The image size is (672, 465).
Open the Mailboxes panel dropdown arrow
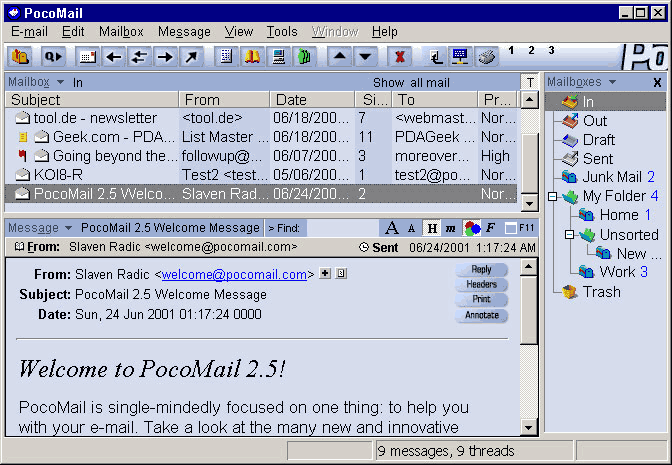pyautogui.click(x=613, y=82)
